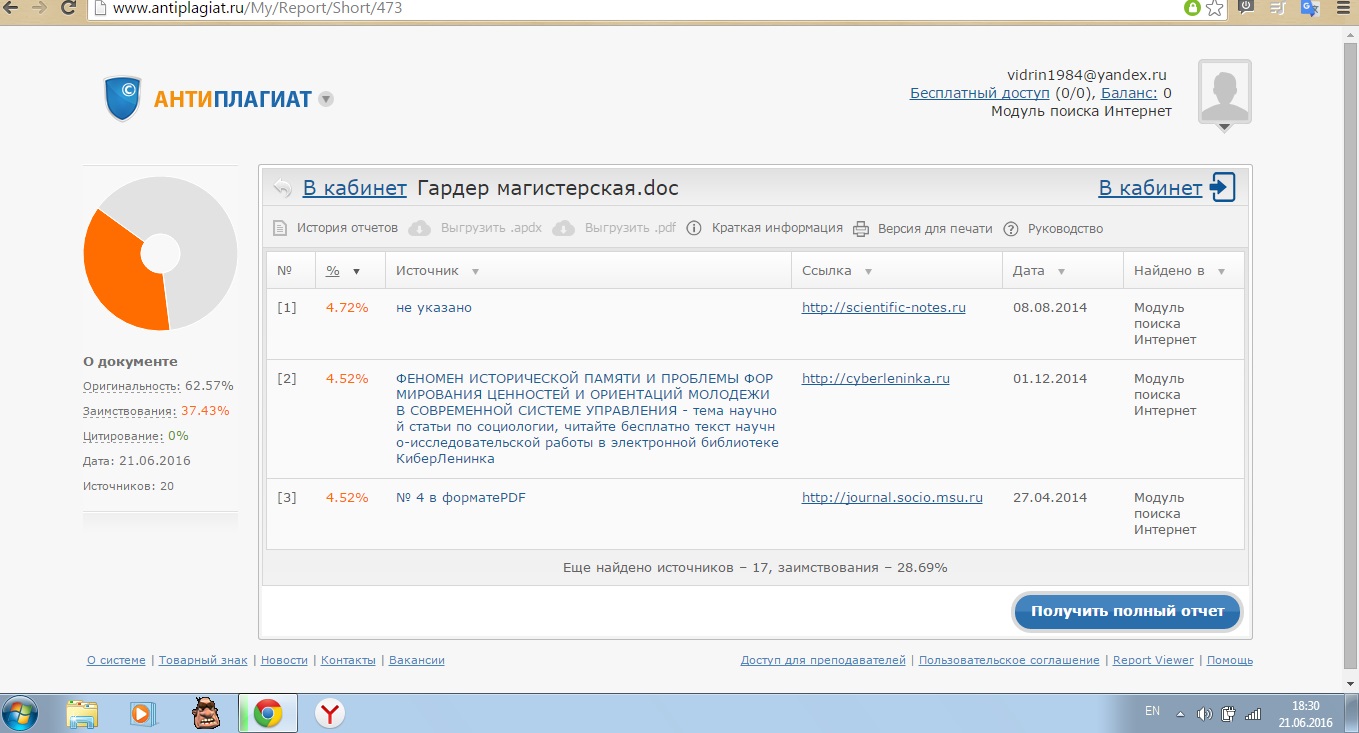Open Версия для печати print version
This screenshot has height=733, width=1359.
[x=934, y=228]
